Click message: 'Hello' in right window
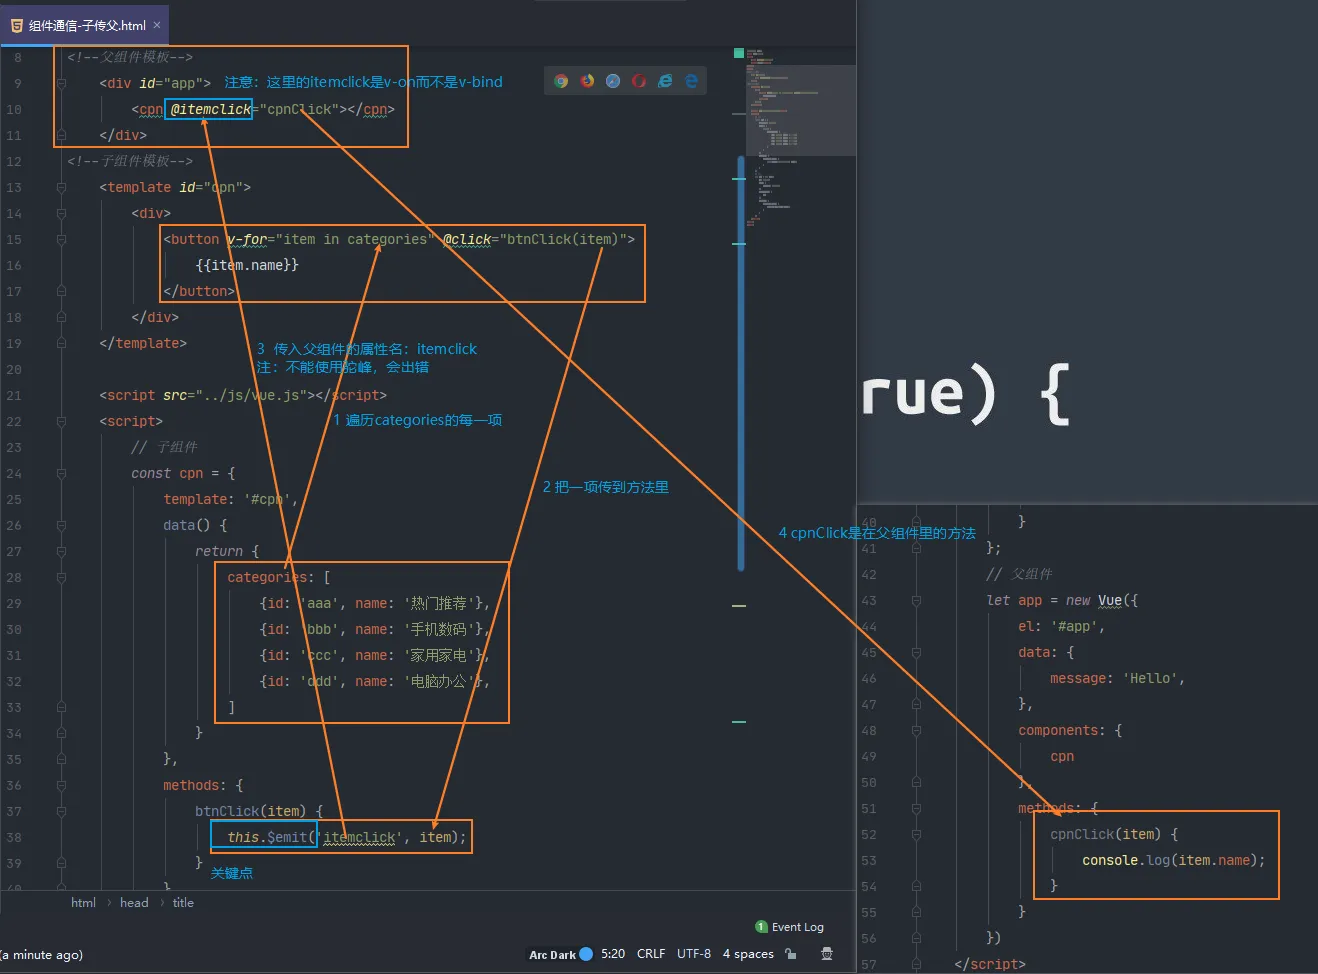 [x=1118, y=678]
